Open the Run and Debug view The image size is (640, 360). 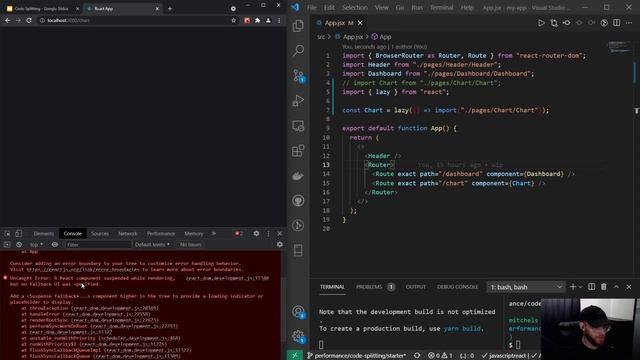tap(298, 100)
